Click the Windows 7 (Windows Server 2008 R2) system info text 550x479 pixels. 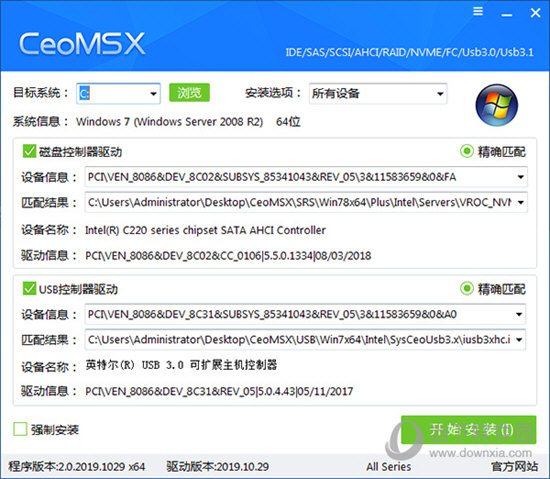point(169,122)
